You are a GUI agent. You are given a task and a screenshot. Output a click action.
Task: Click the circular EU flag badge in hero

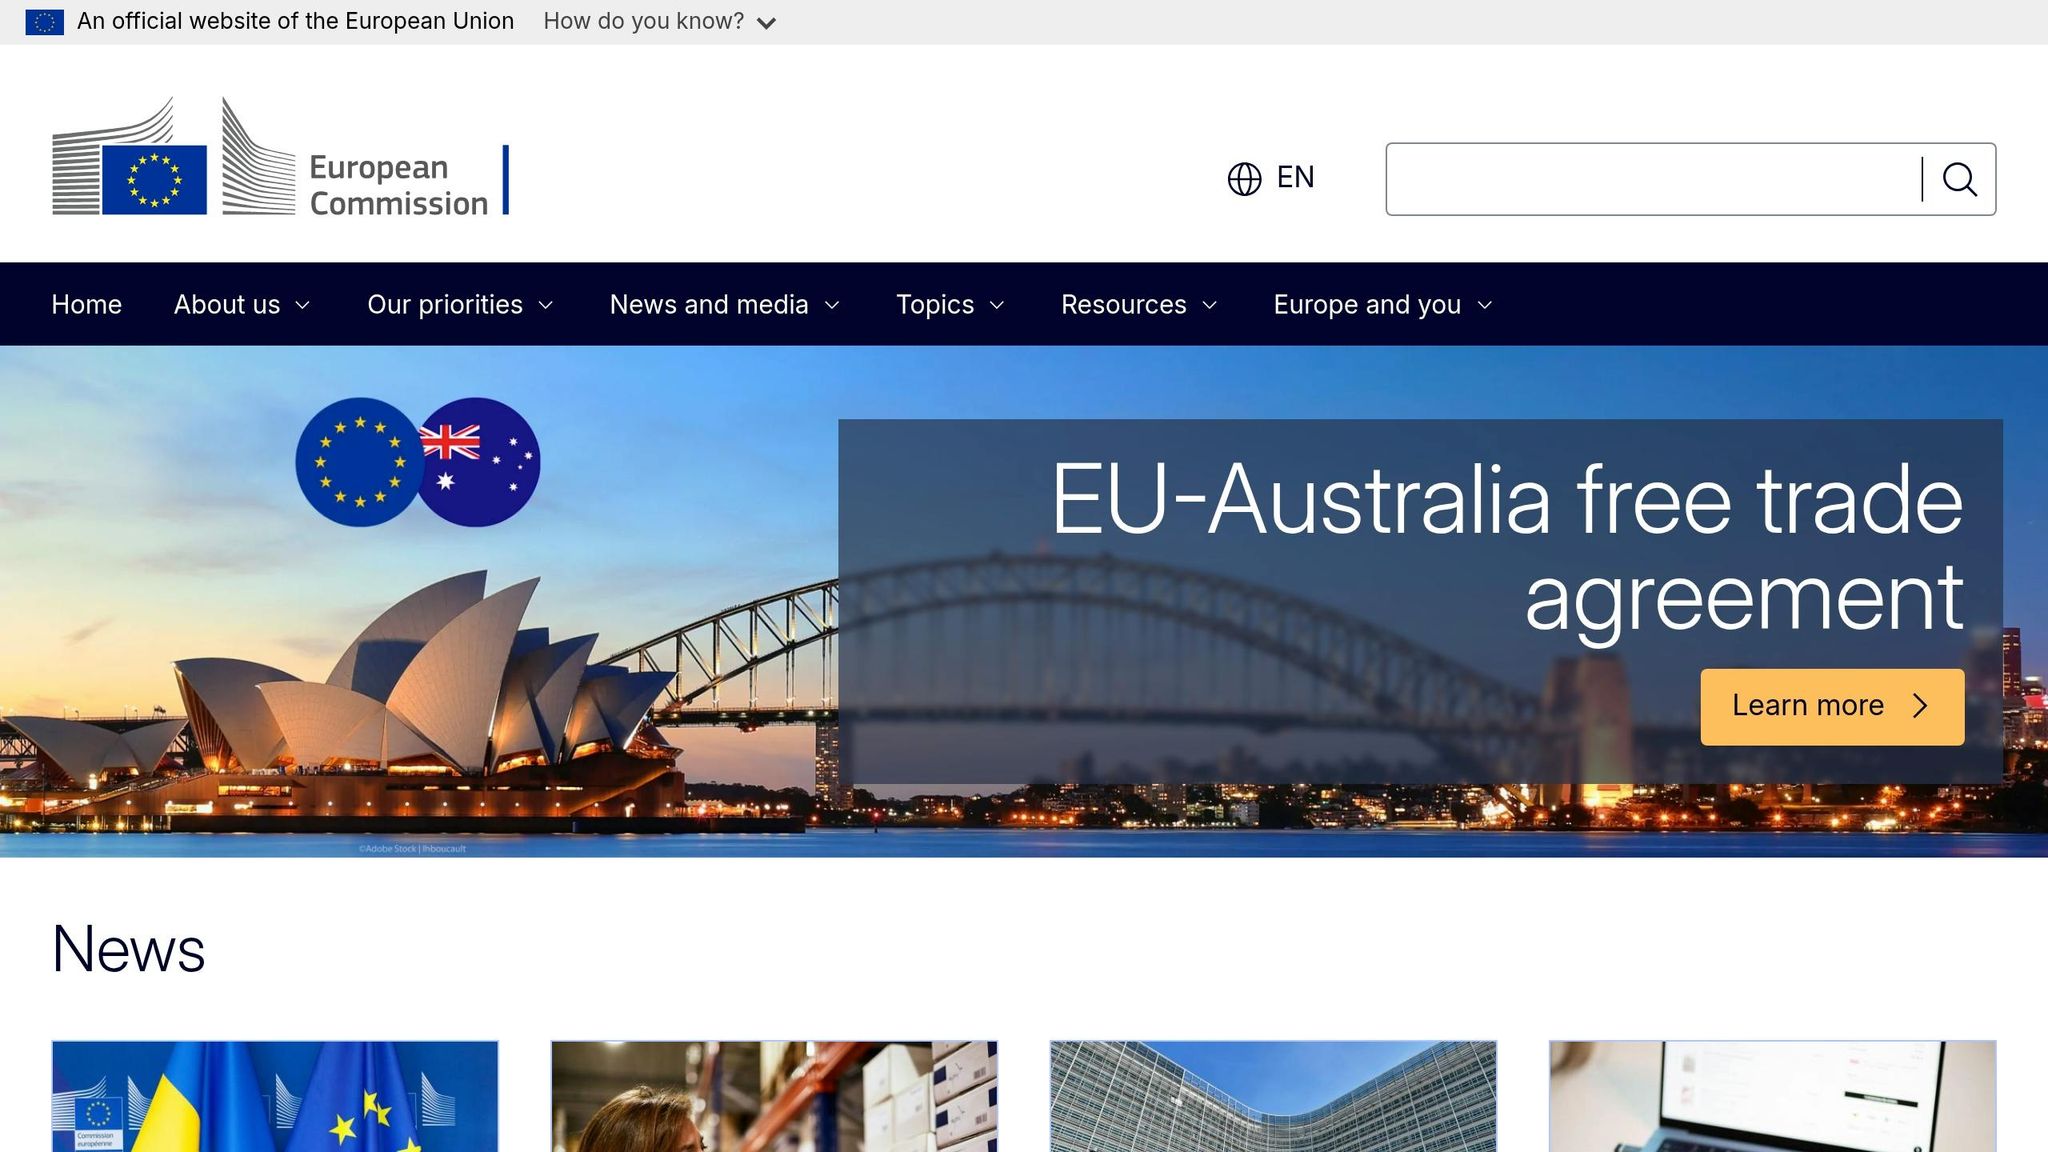pyautogui.click(x=357, y=462)
